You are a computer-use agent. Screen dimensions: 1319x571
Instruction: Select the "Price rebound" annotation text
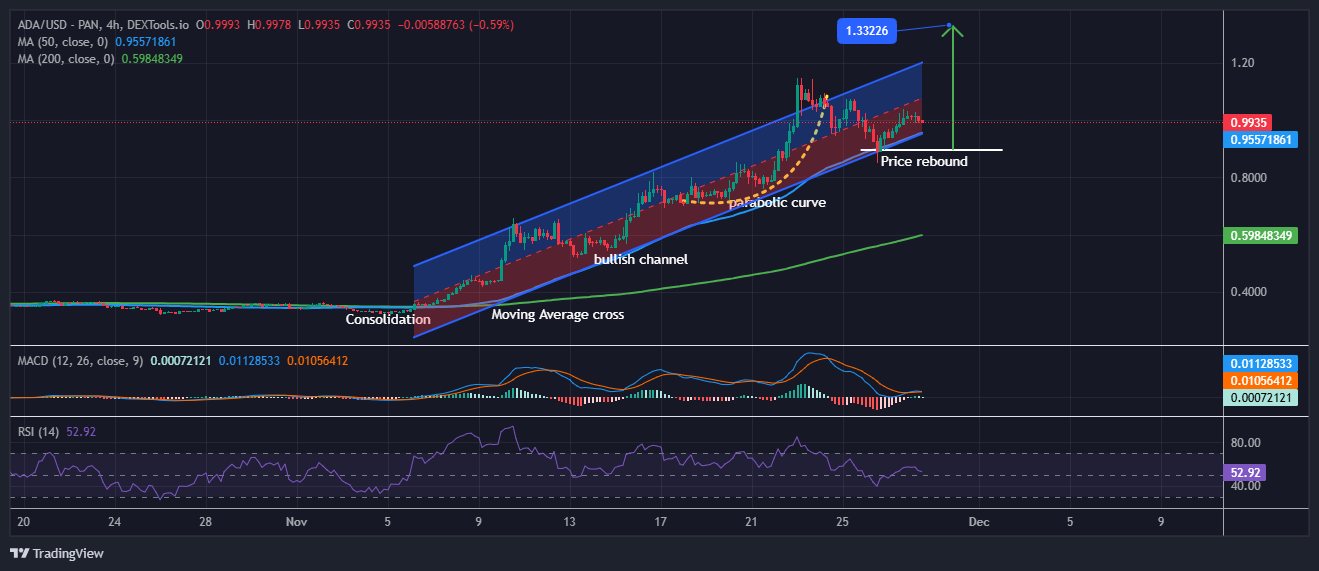click(924, 161)
